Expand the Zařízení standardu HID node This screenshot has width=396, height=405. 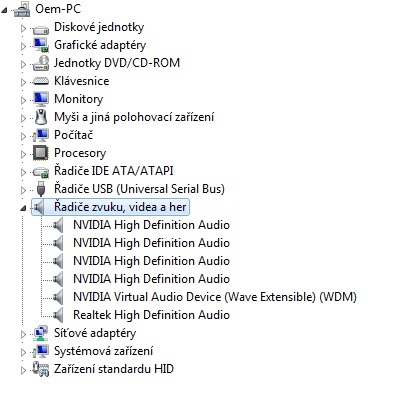[23, 370]
